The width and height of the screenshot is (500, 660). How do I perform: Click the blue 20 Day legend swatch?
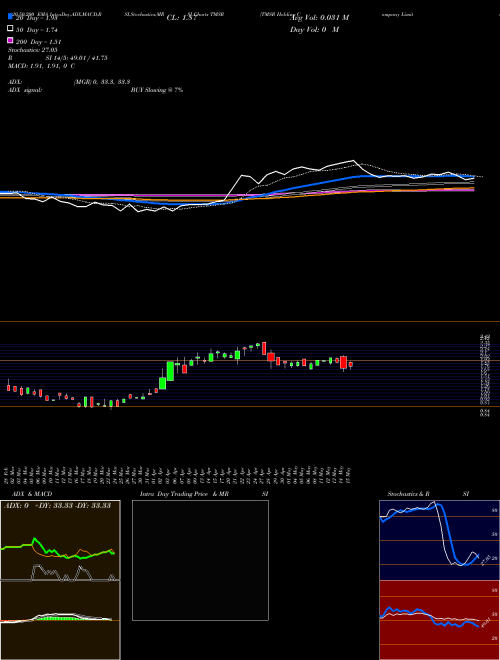click(10, 17)
